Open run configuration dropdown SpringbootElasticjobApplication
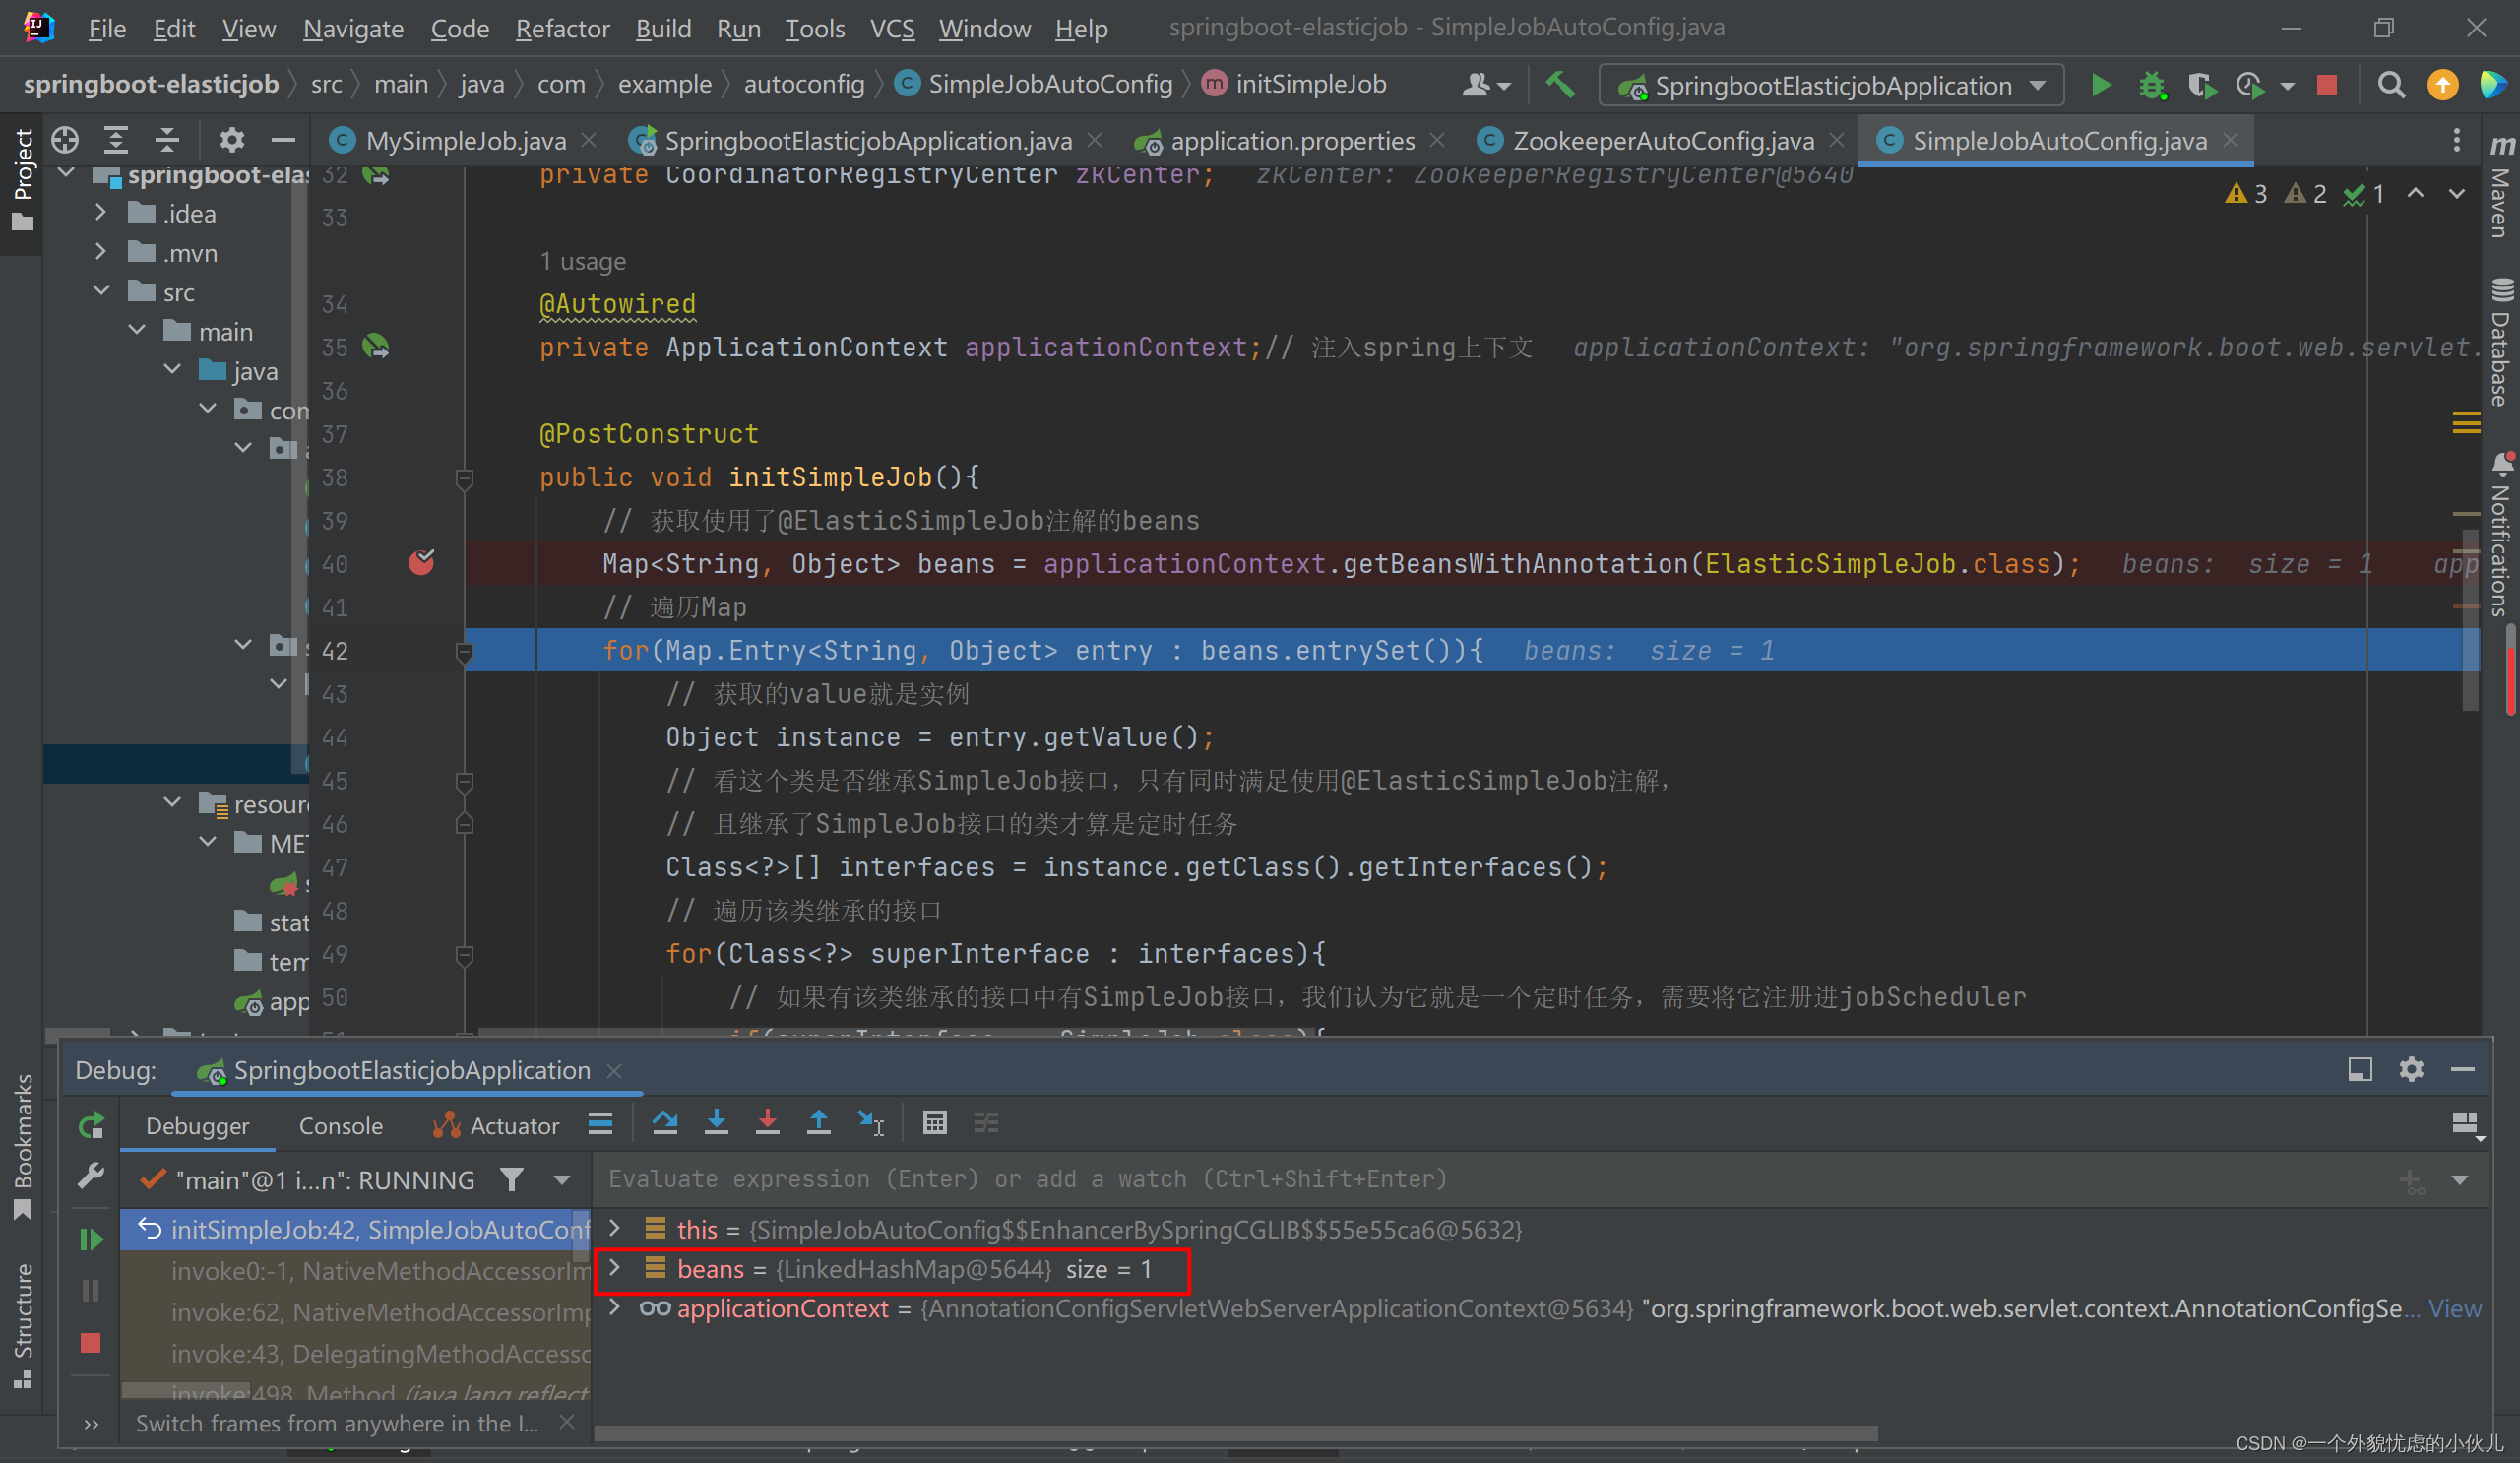This screenshot has height=1463, width=2520. pyautogui.click(x=1831, y=86)
